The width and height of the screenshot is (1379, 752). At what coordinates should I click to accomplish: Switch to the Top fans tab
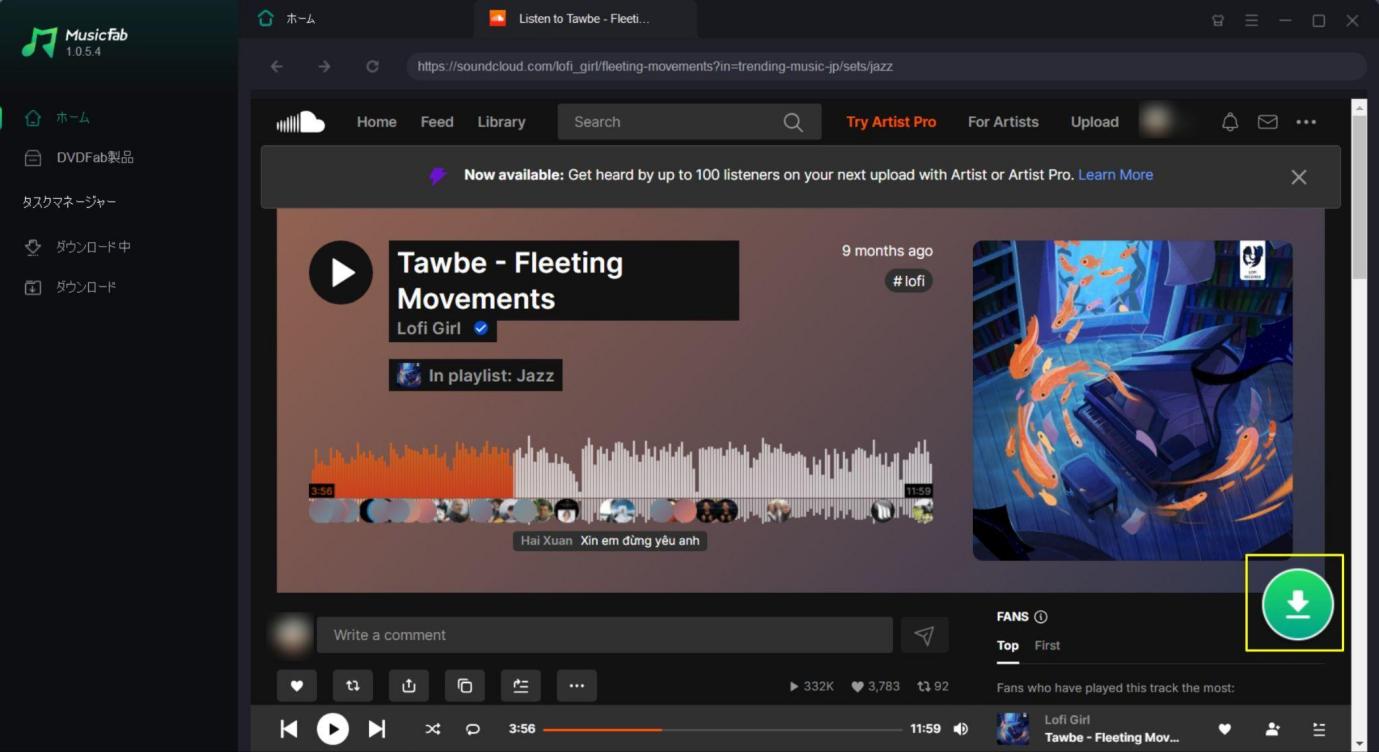[1008, 646]
